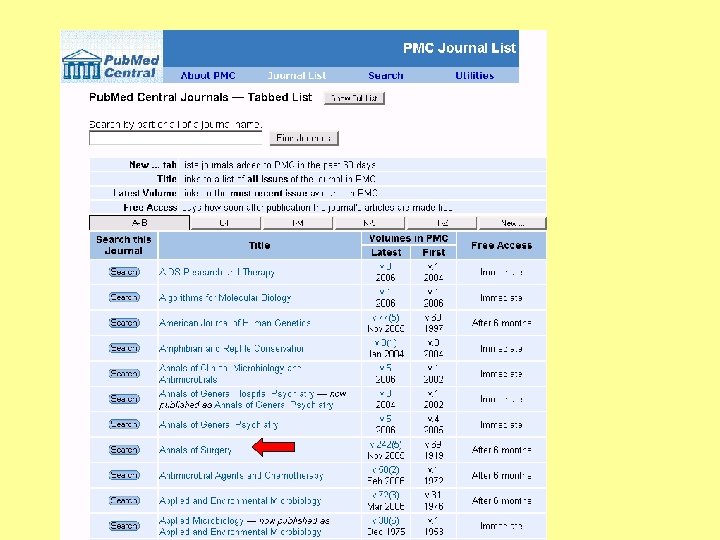
Task: Open latest volume of American Journal of Human Genetics
Action: tap(385, 318)
